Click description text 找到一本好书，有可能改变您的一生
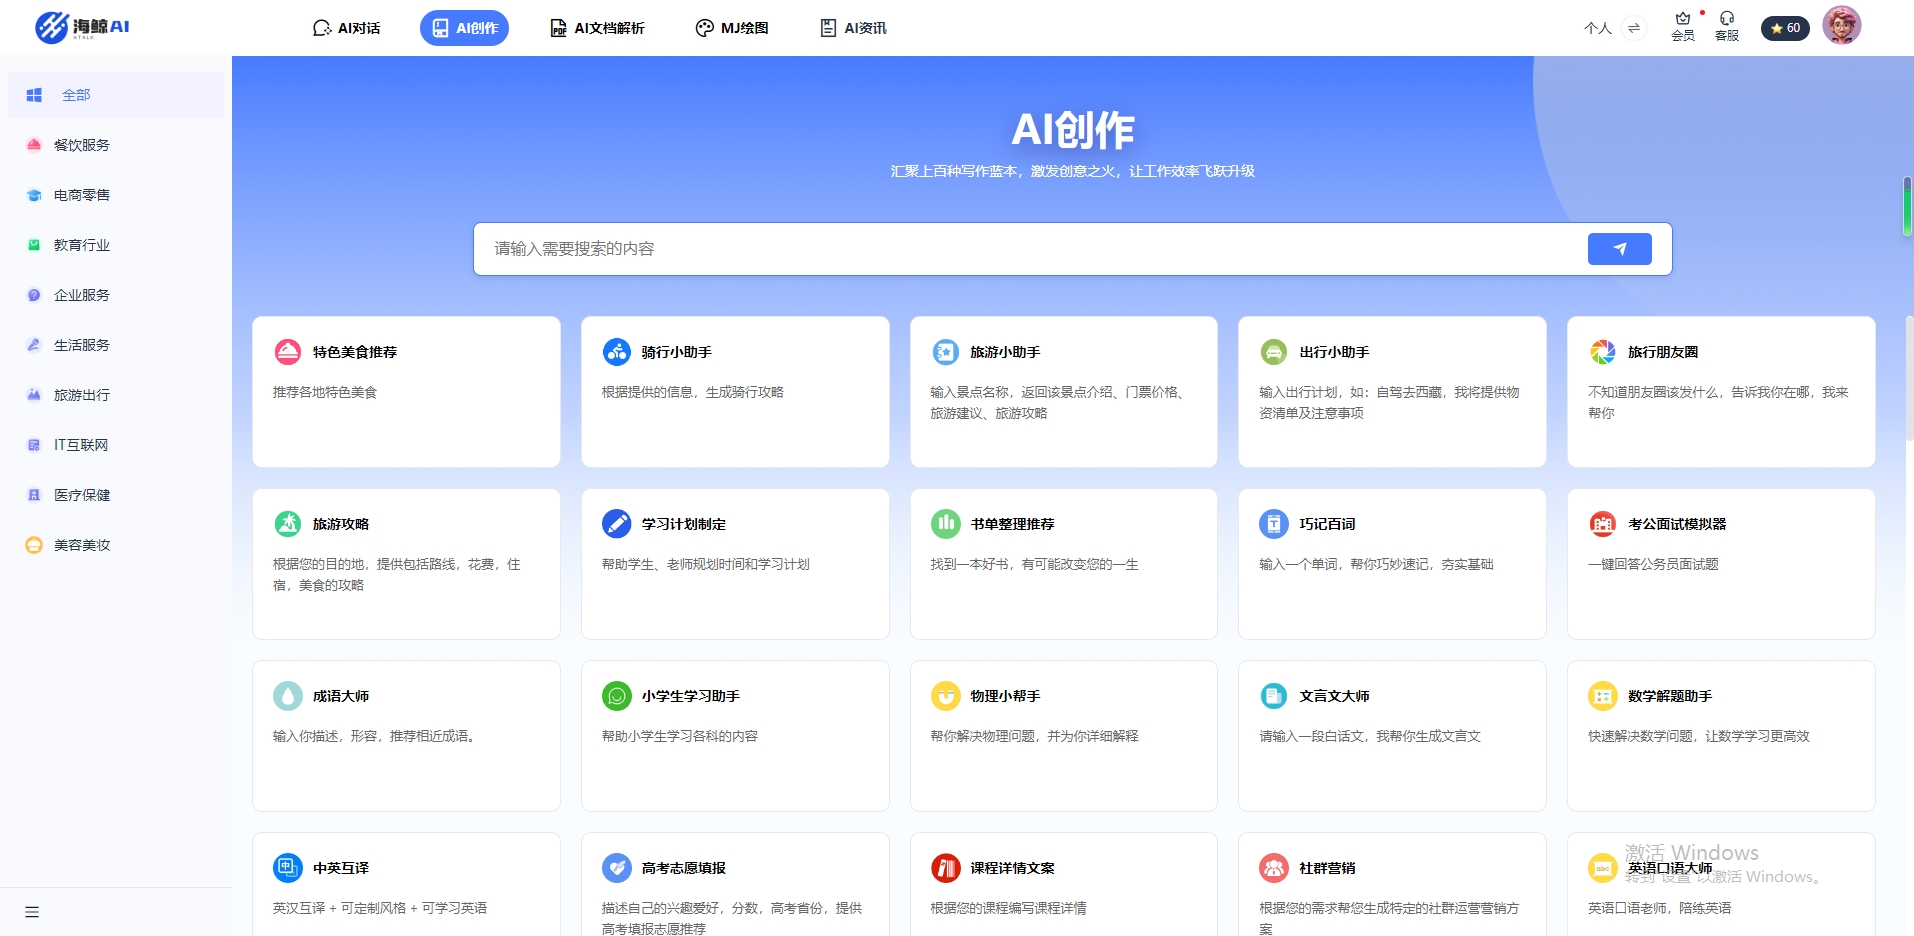Viewport: 1914px width, 936px height. point(1035,564)
